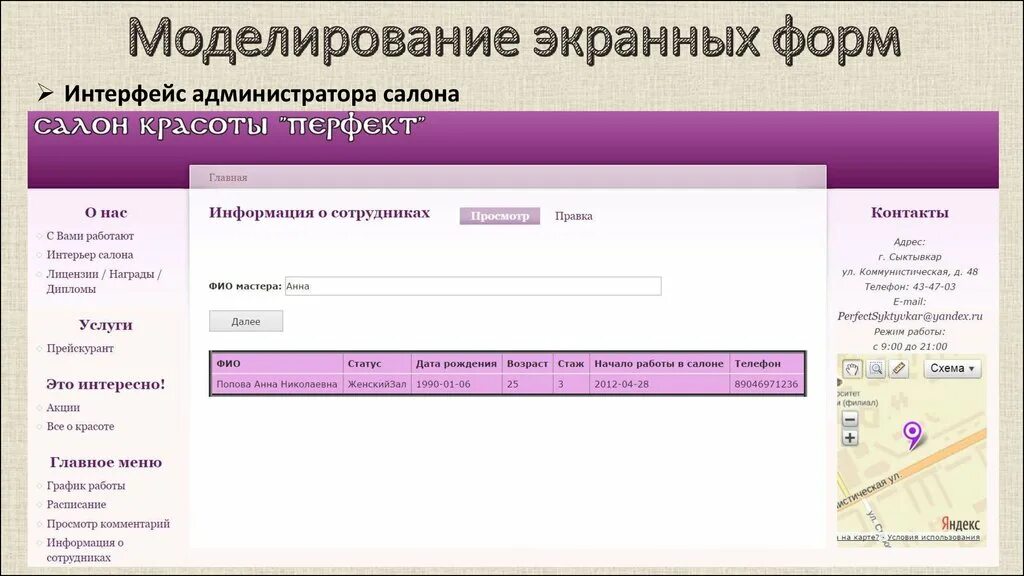Image resolution: width=1024 pixels, height=576 pixels.
Task: Click the header Статус in the employee table
Action: pyautogui.click(x=364, y=363)
